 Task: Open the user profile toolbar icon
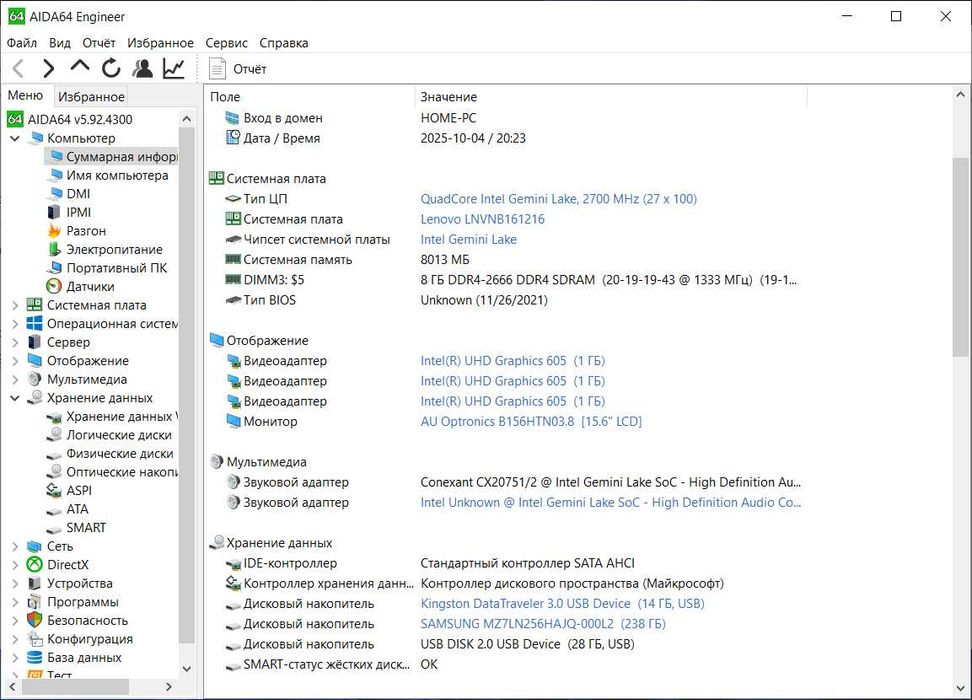click(x=143, y=69)
